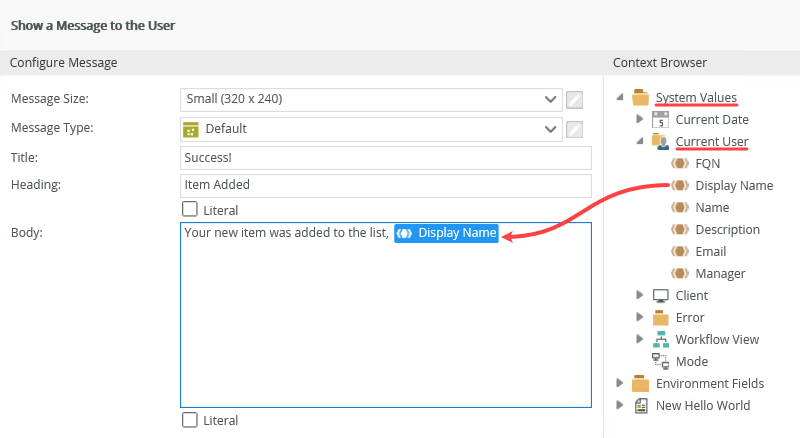
Task: Click the Display Name field icon in tree
Action: click(x=680, y=185)
